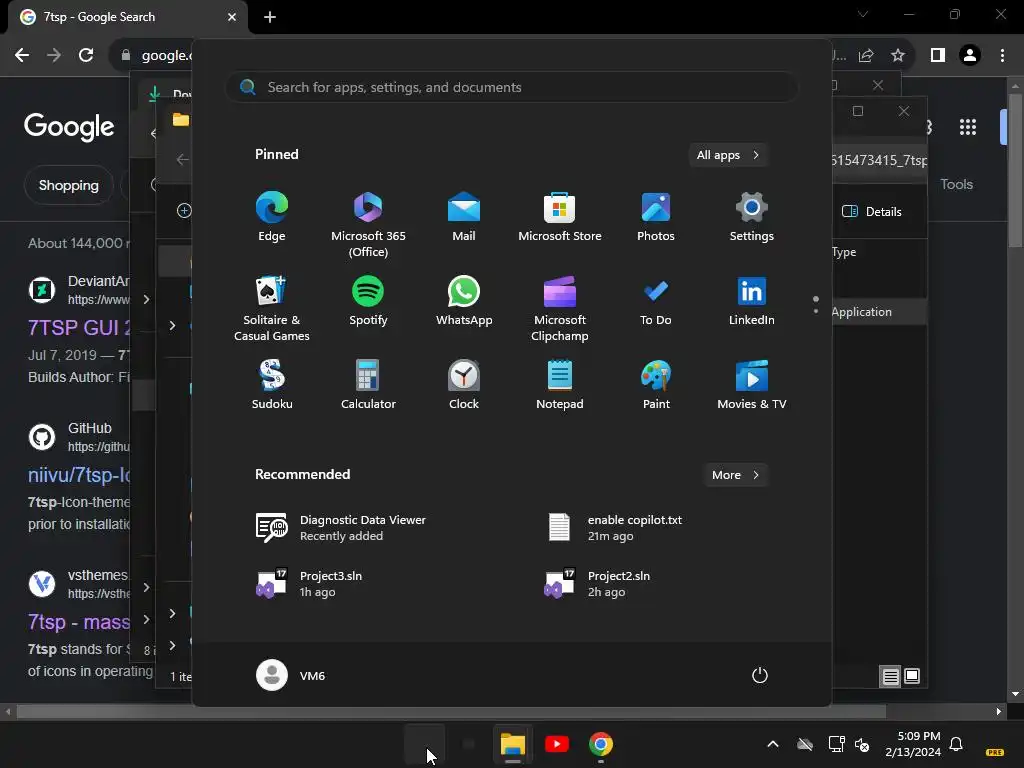Viewport: 1024px width, 768px height.
Task: Open Project3.sln recent file
Action: point(310,584)
